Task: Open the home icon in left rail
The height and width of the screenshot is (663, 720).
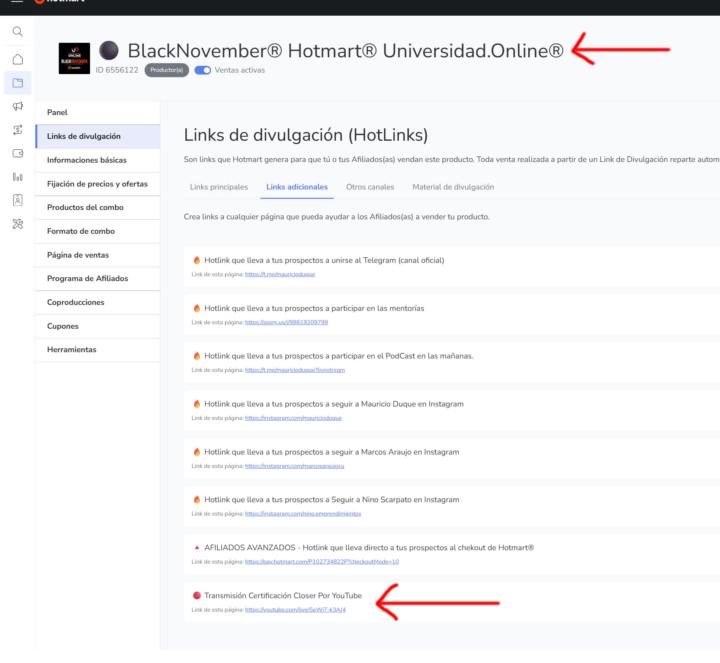Action: [x=17, y=58]
